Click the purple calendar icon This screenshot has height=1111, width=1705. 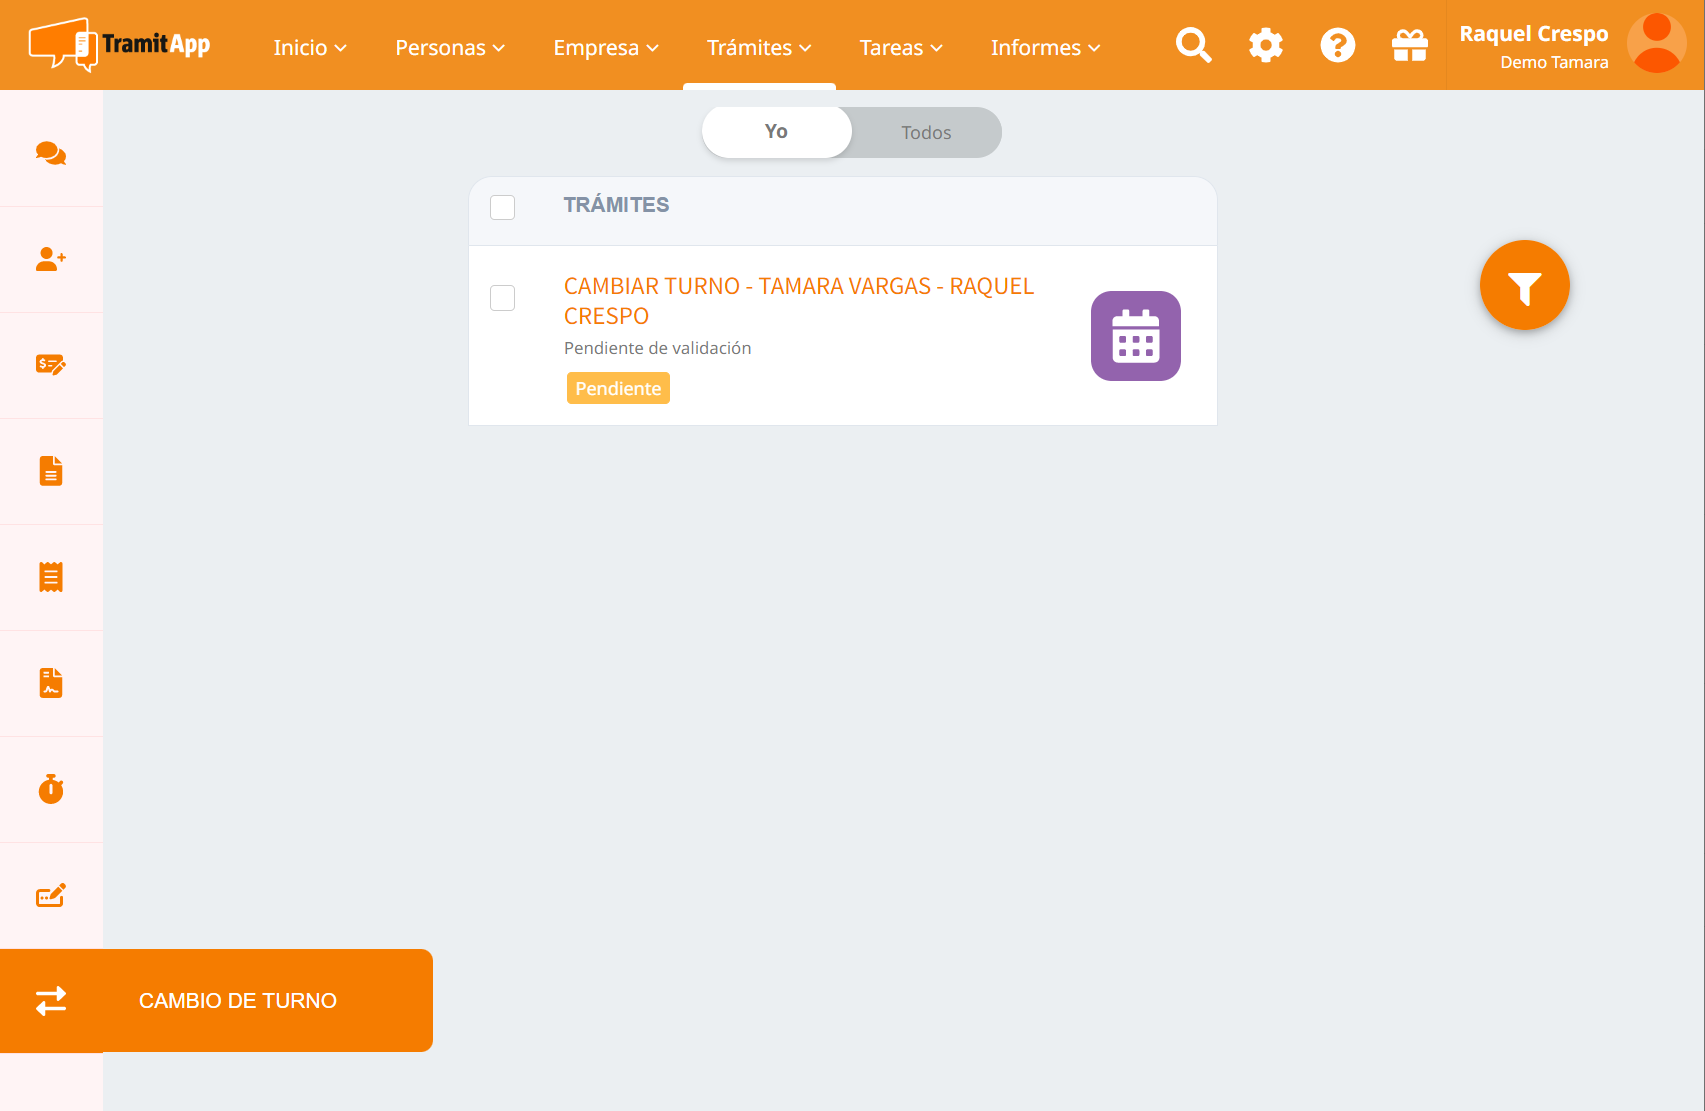(1135, 336)
